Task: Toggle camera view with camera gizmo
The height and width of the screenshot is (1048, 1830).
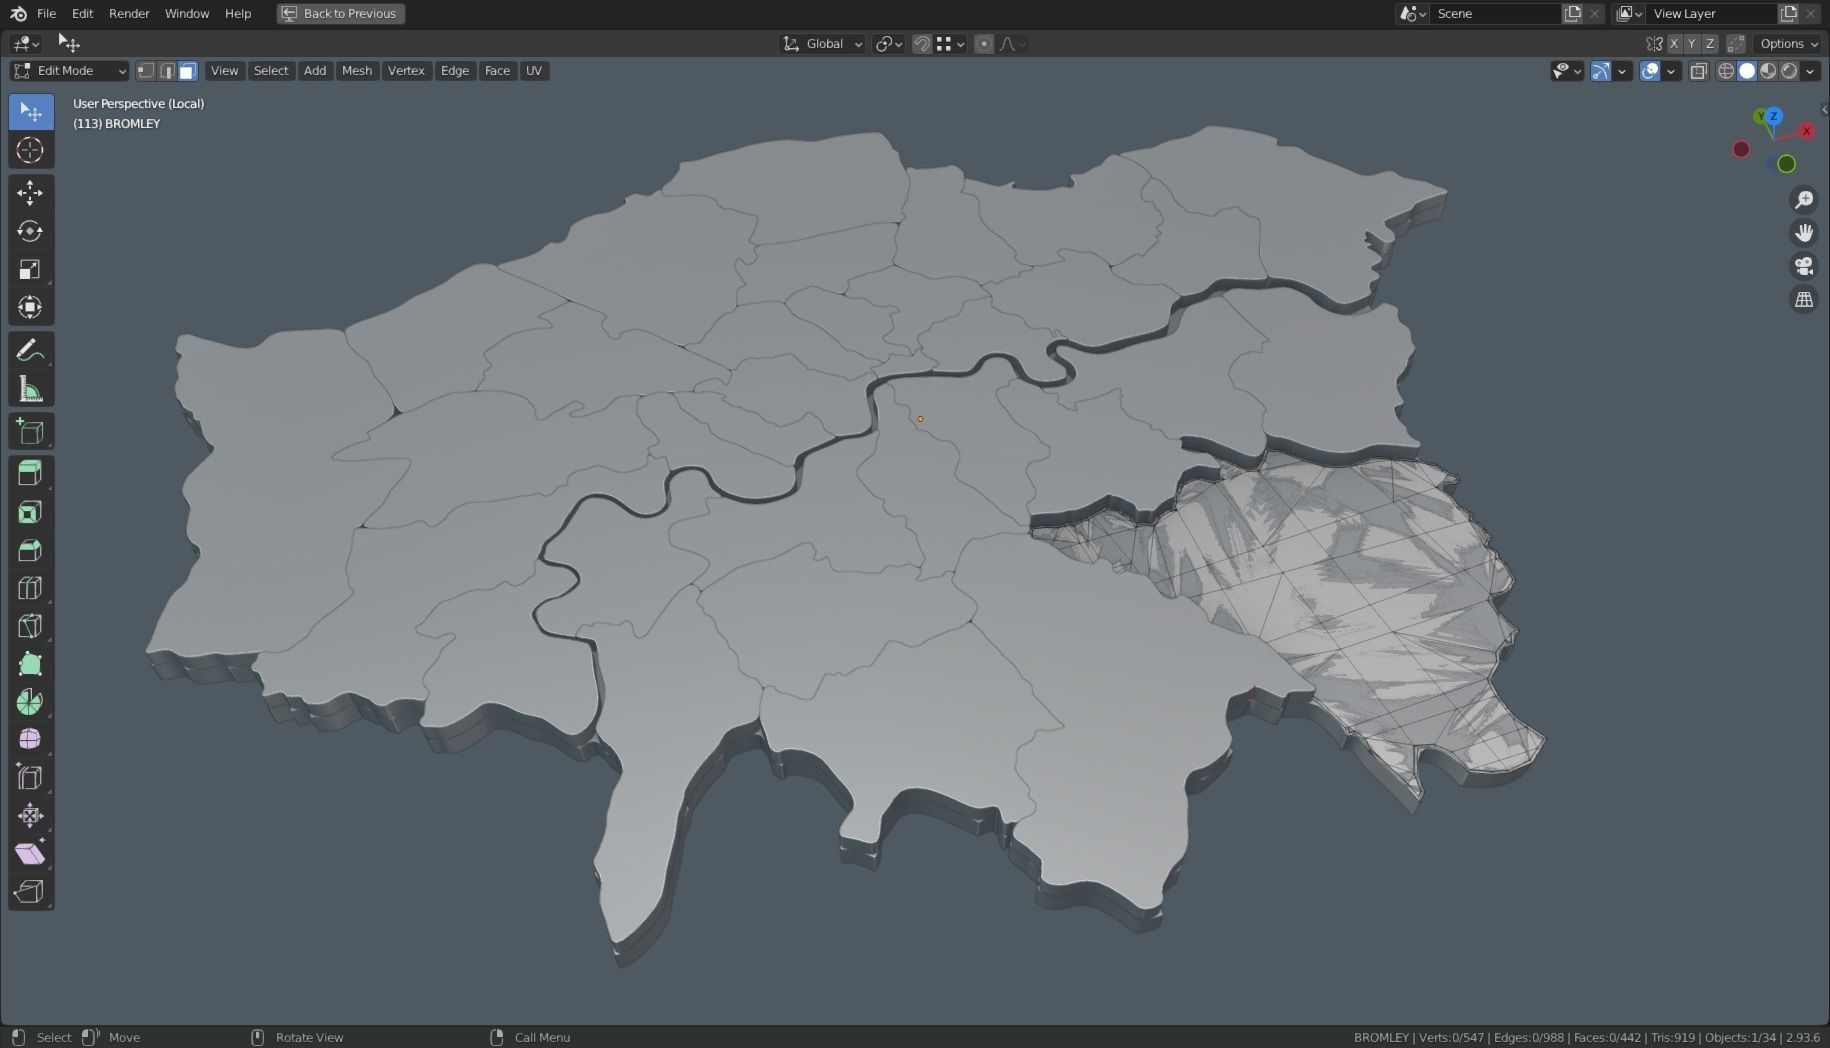Action: coord(1804,266)
